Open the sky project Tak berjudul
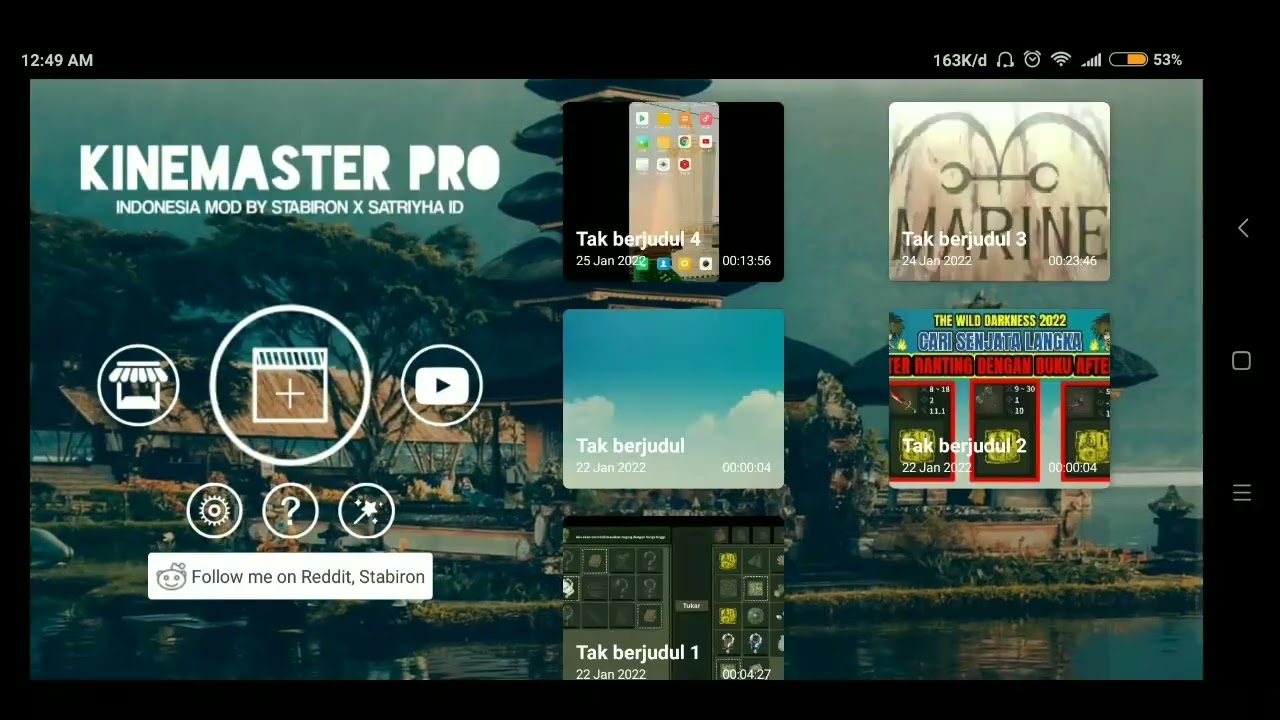 (x=673, y=399)
